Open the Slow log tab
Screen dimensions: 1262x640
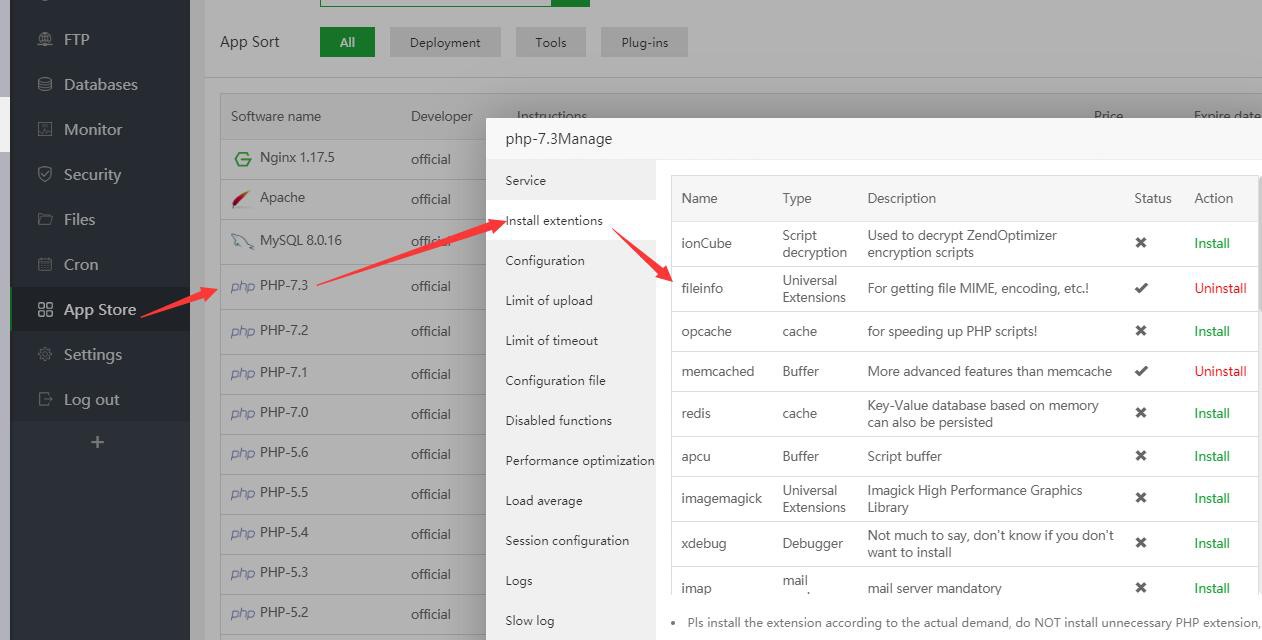(570, 620)
